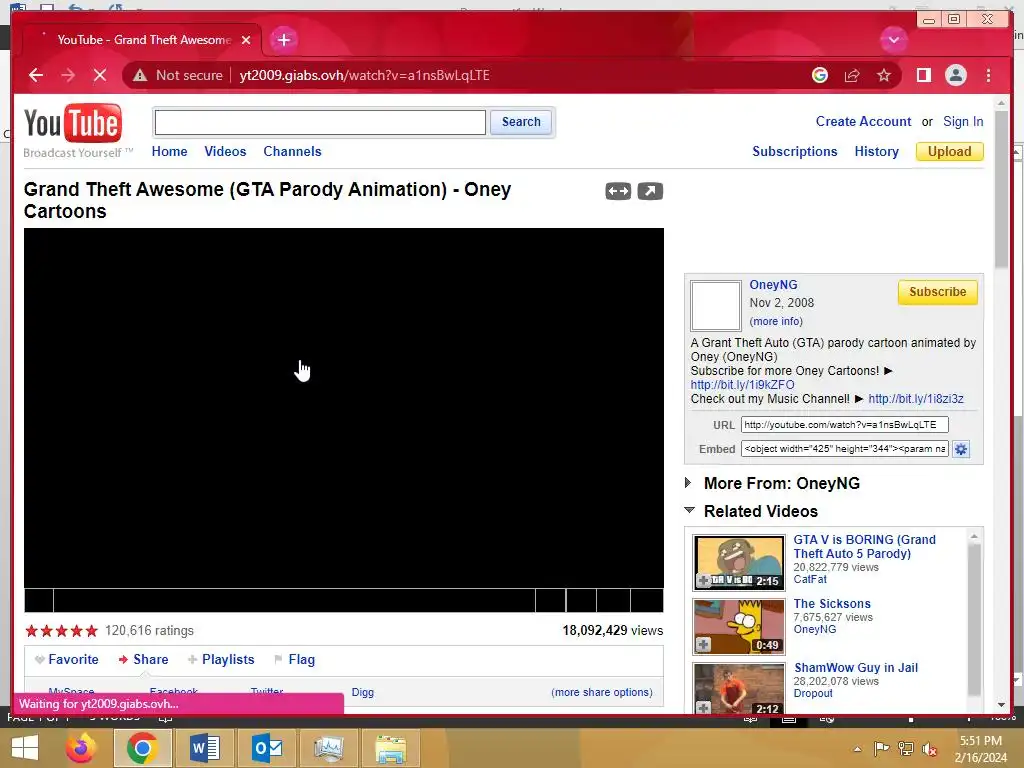Click the yellow Upload button

(x=950, y=152)
